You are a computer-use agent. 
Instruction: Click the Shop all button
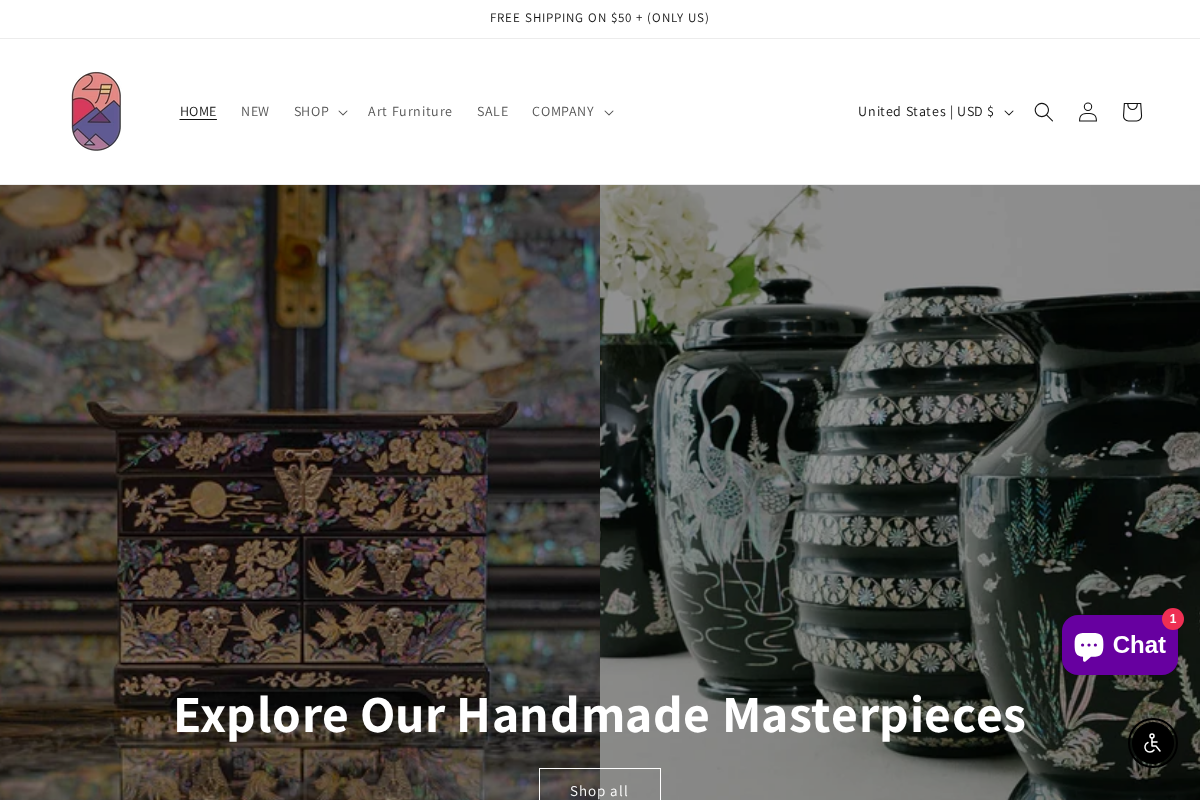point(600,785)
